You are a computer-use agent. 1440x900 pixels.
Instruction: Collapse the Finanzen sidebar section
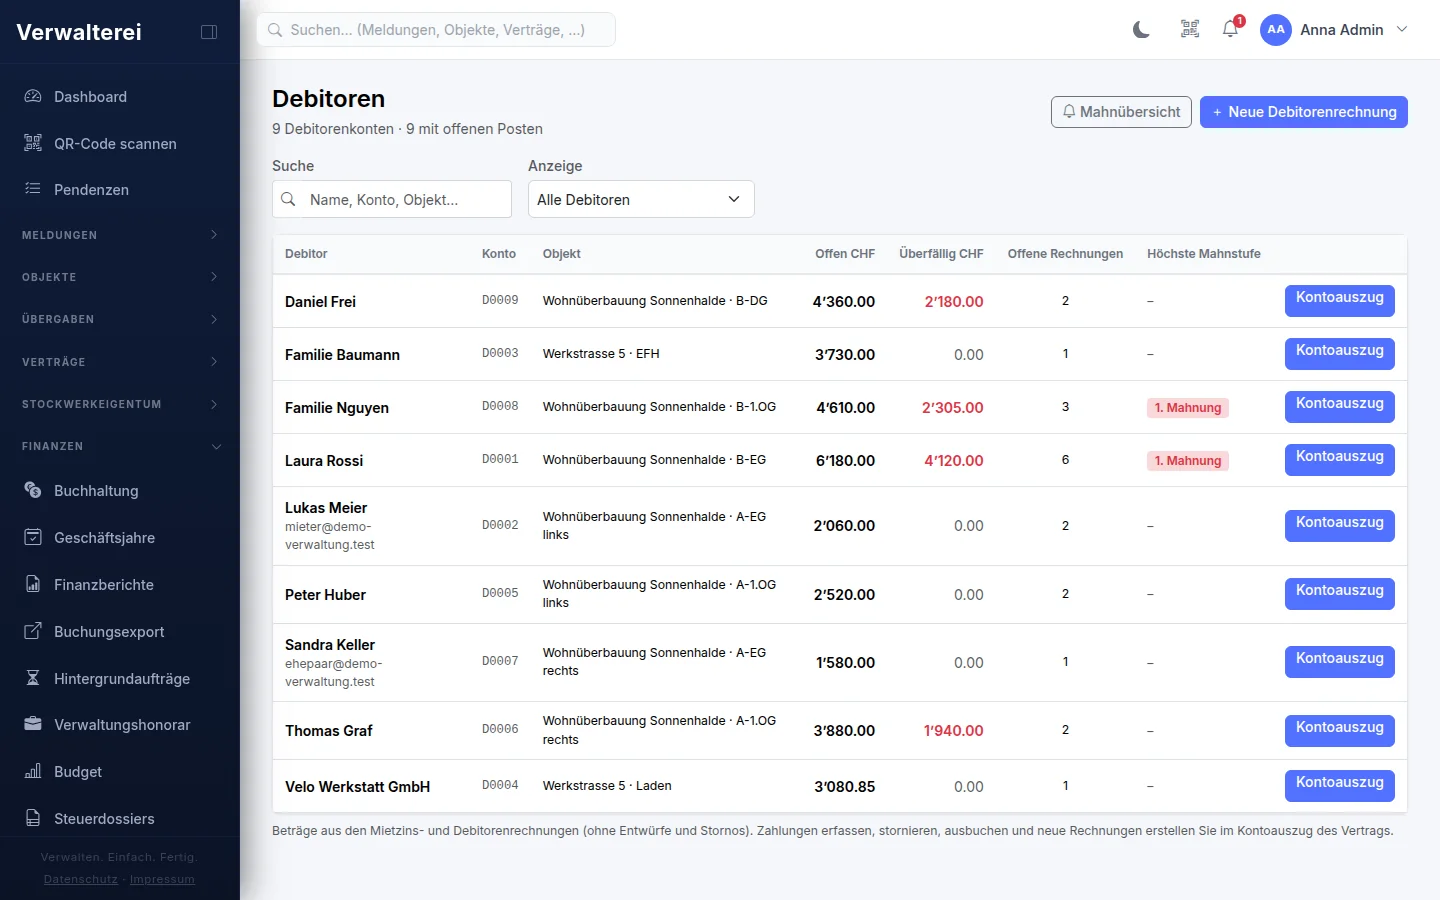(x=120, y=446)
